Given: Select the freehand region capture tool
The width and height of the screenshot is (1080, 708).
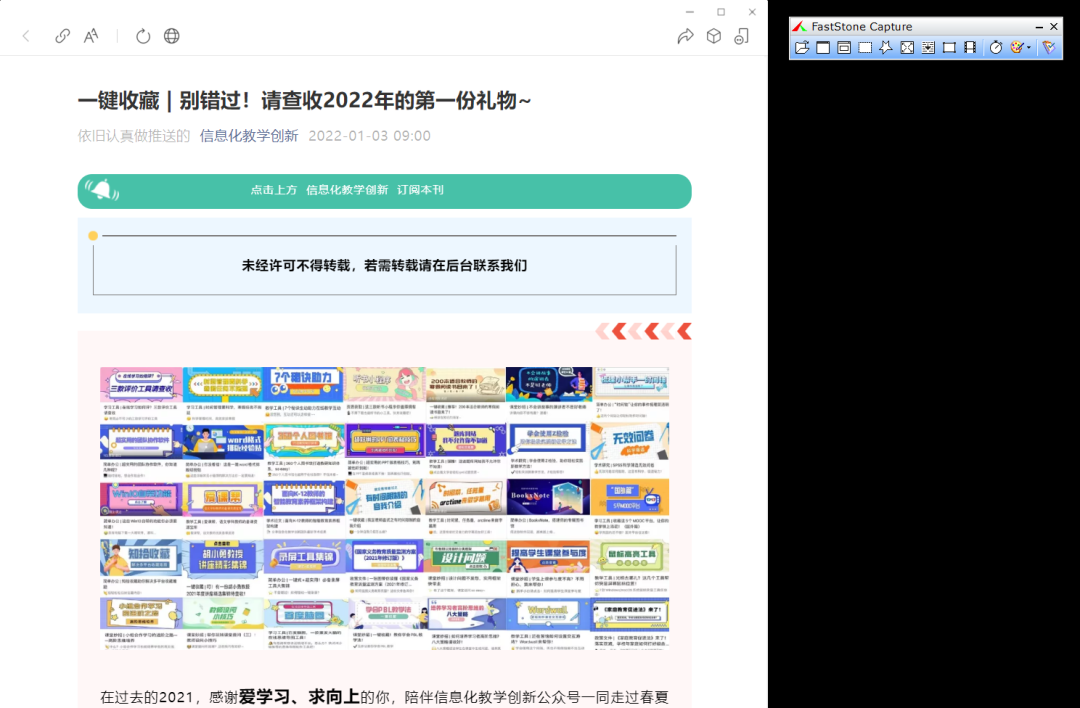Looking at the screenshot, I should pyautogui.click(x=886, y=47).
